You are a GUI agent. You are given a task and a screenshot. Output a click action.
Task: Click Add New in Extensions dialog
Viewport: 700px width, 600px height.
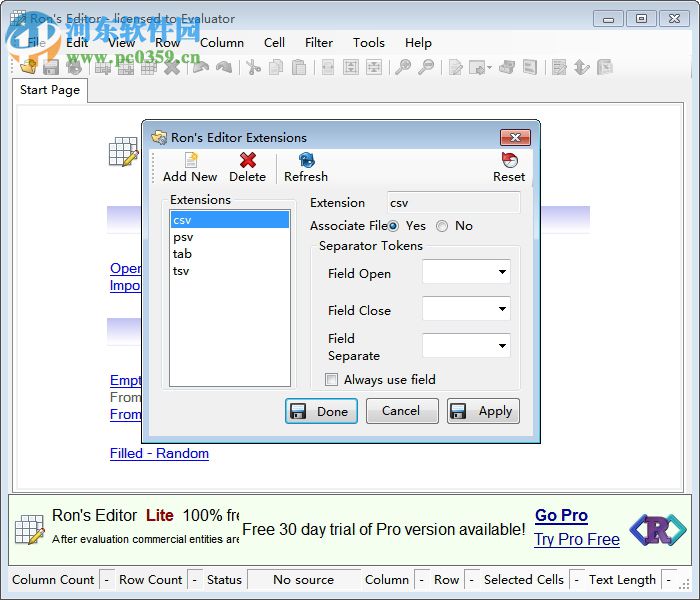click(190, 167)
